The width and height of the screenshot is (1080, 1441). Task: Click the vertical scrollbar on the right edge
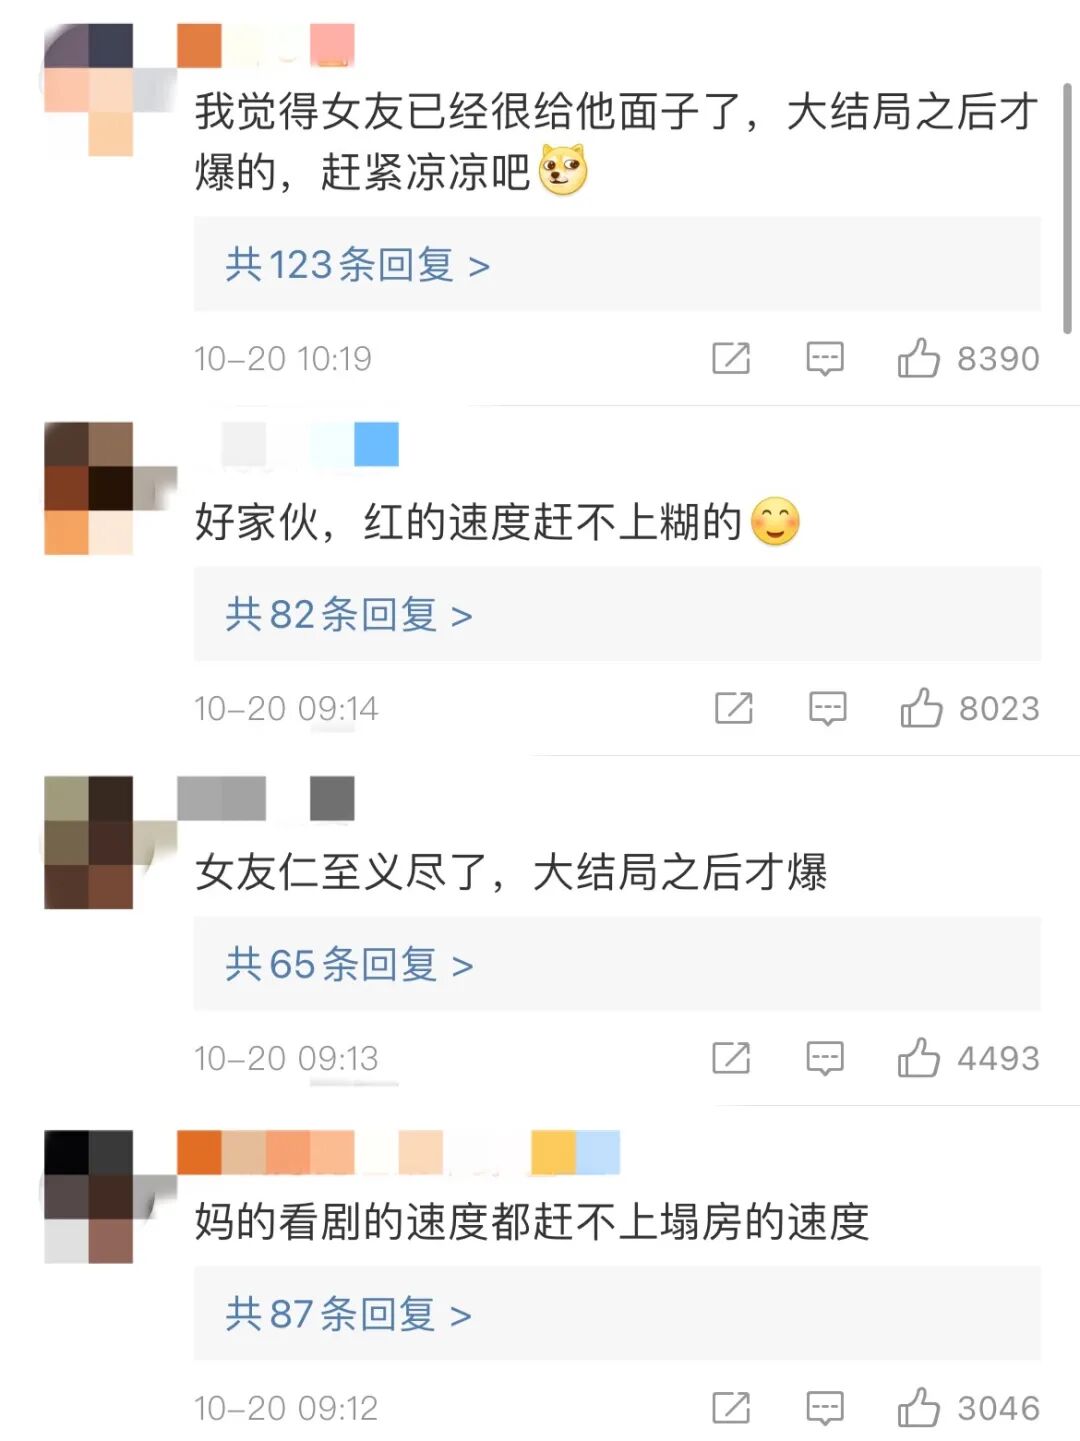pyautogui.click(x=1067, y=208)
